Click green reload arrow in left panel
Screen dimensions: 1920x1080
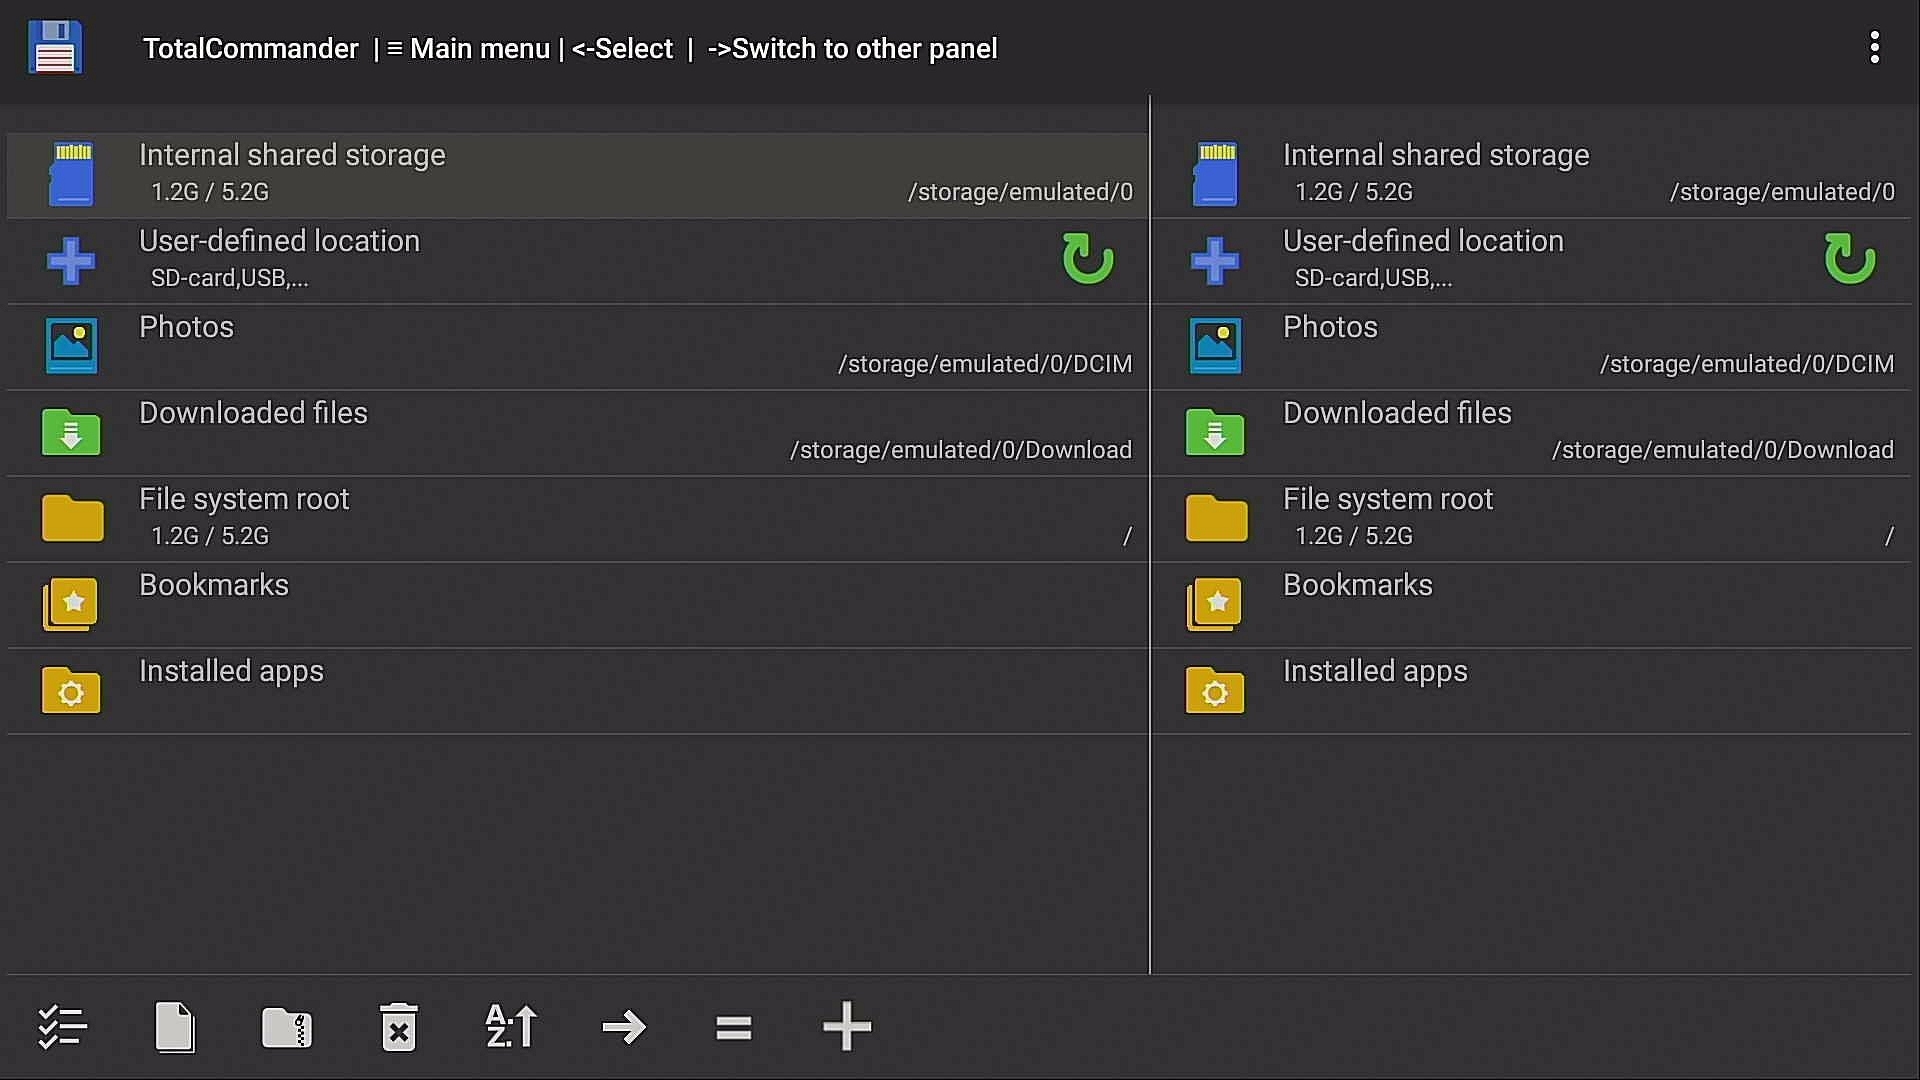coord(1088,259)
